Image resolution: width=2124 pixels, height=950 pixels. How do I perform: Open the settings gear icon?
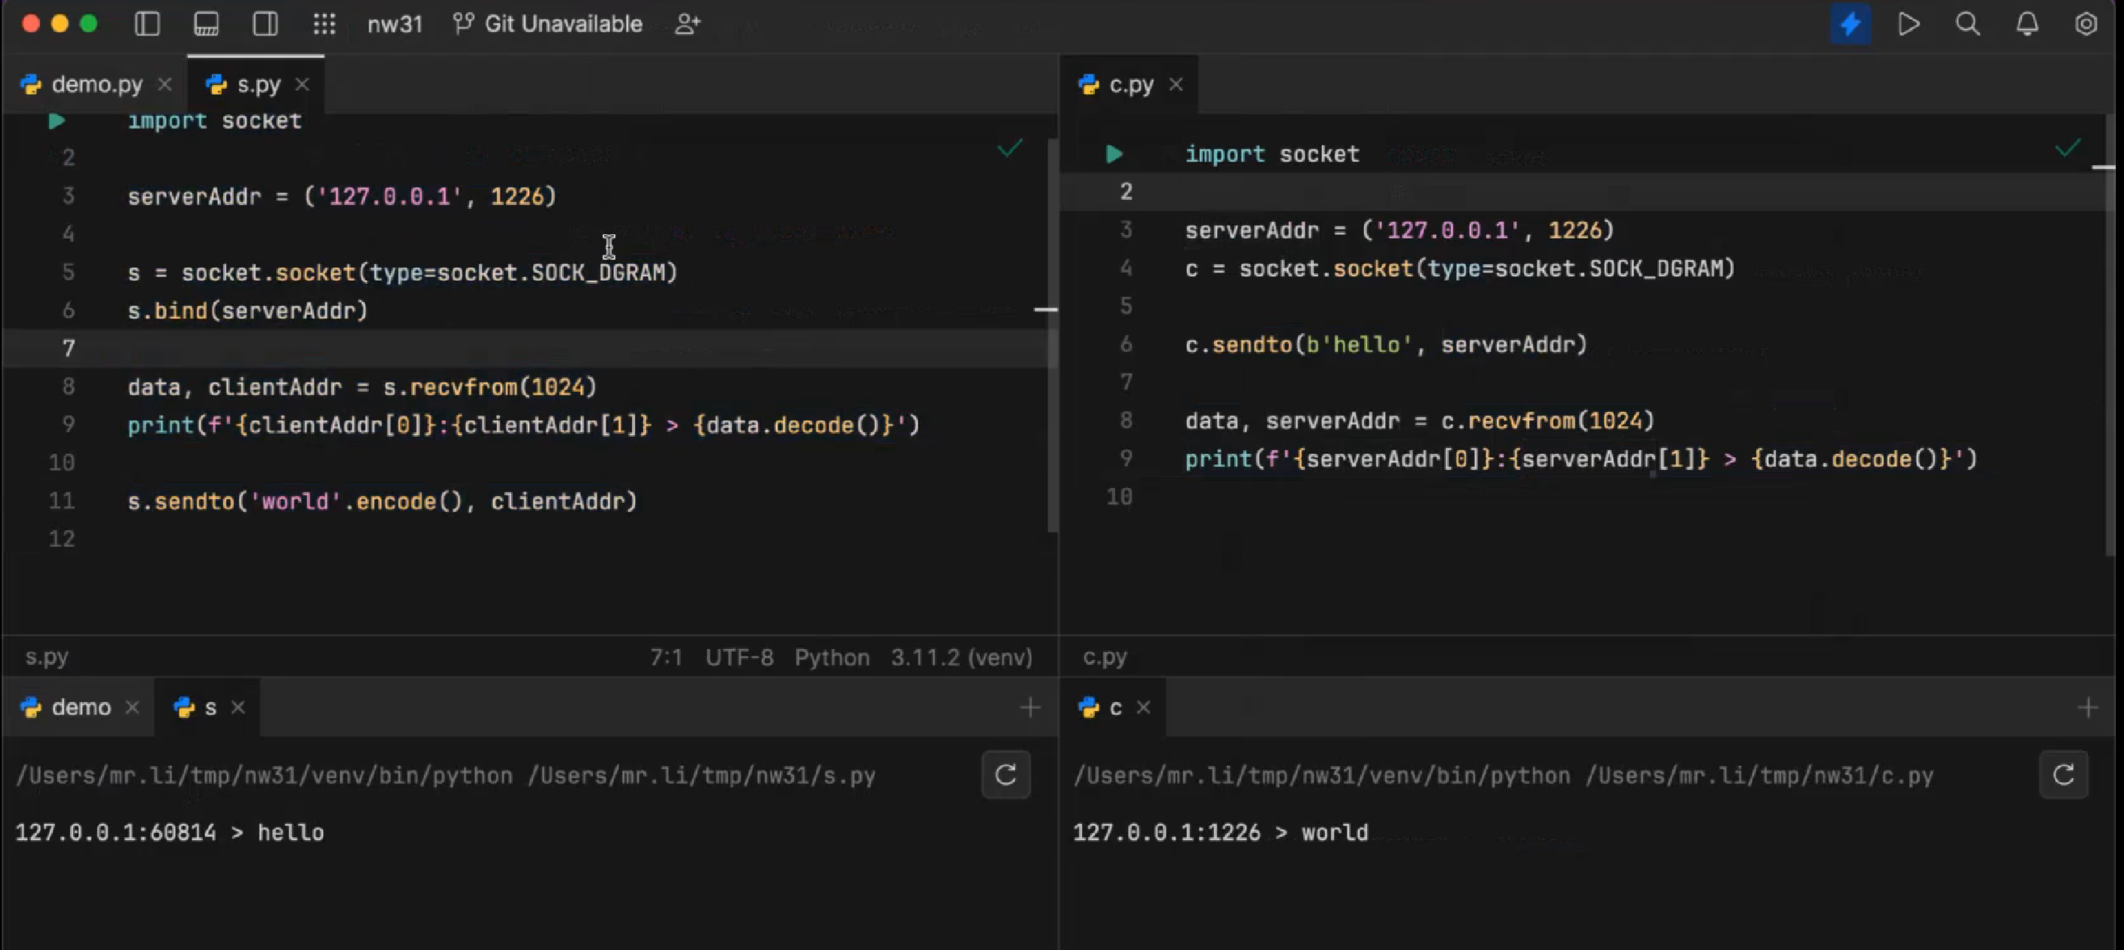tap(2086, 24)
